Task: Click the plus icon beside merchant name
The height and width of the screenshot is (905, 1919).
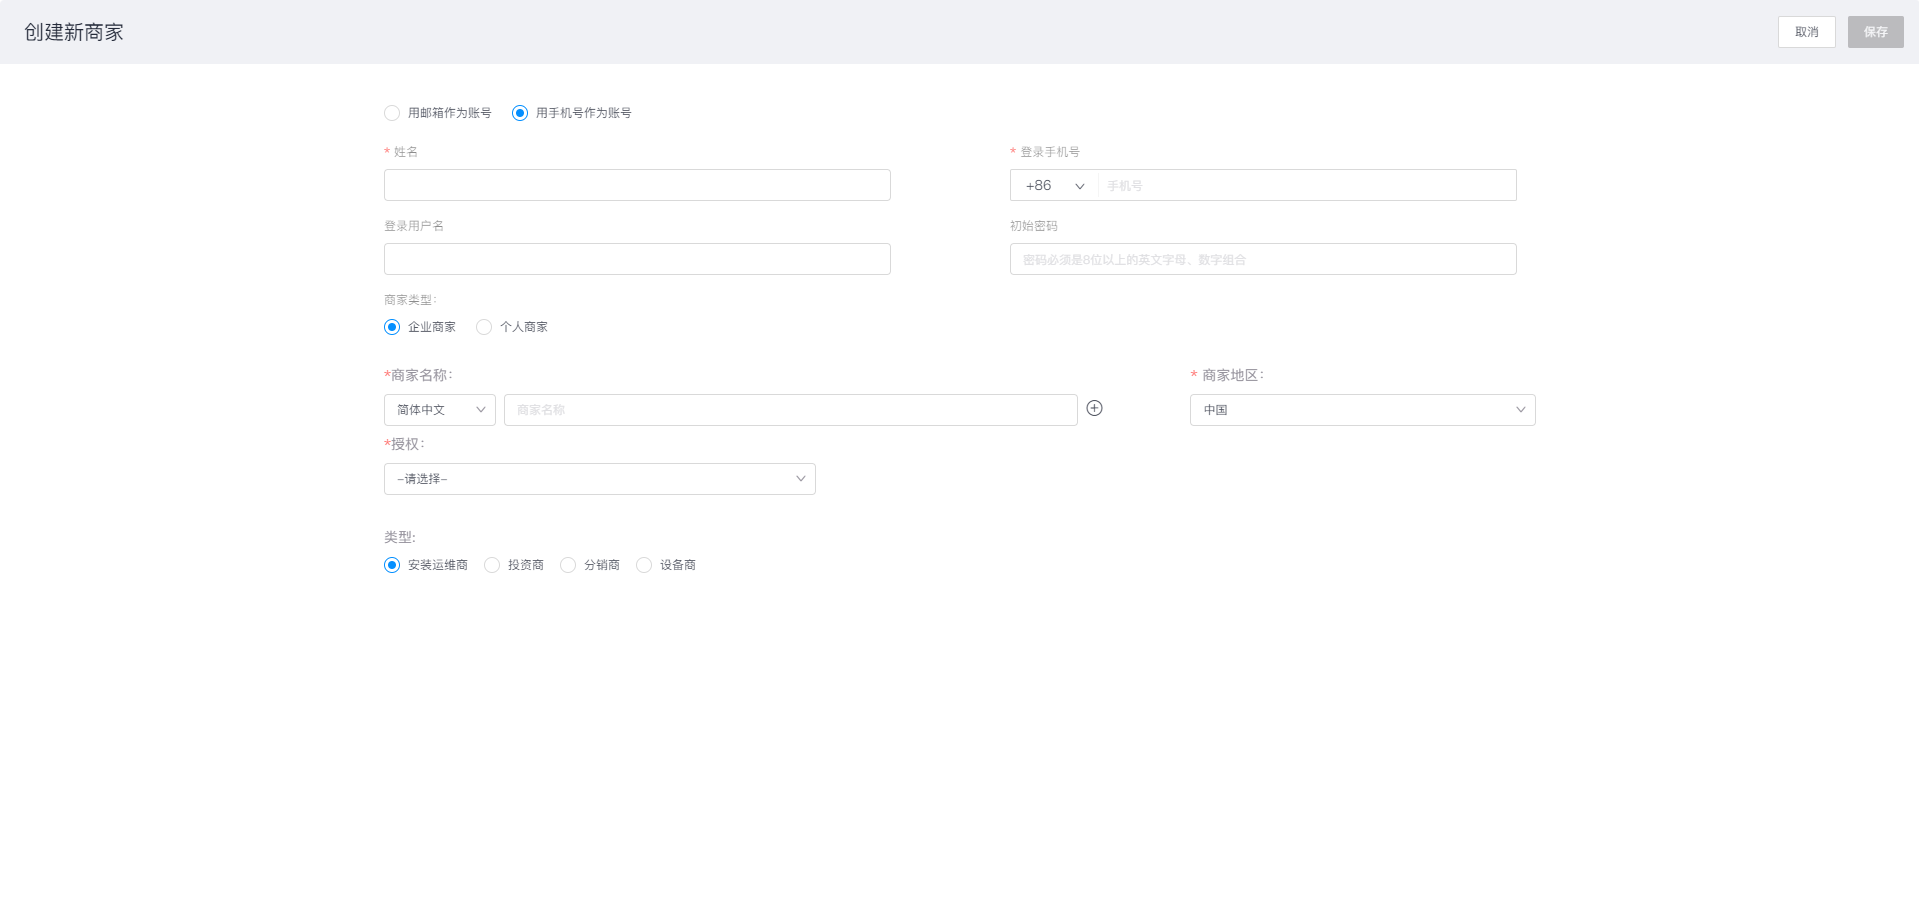Action: (1094, 408)
